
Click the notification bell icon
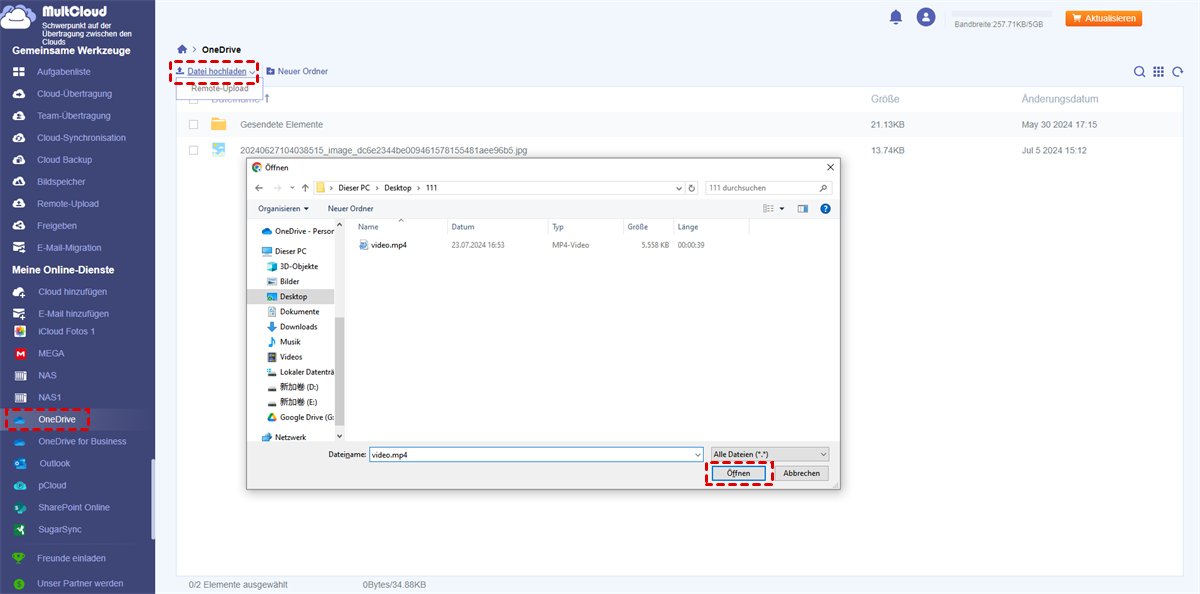[896, 17]
